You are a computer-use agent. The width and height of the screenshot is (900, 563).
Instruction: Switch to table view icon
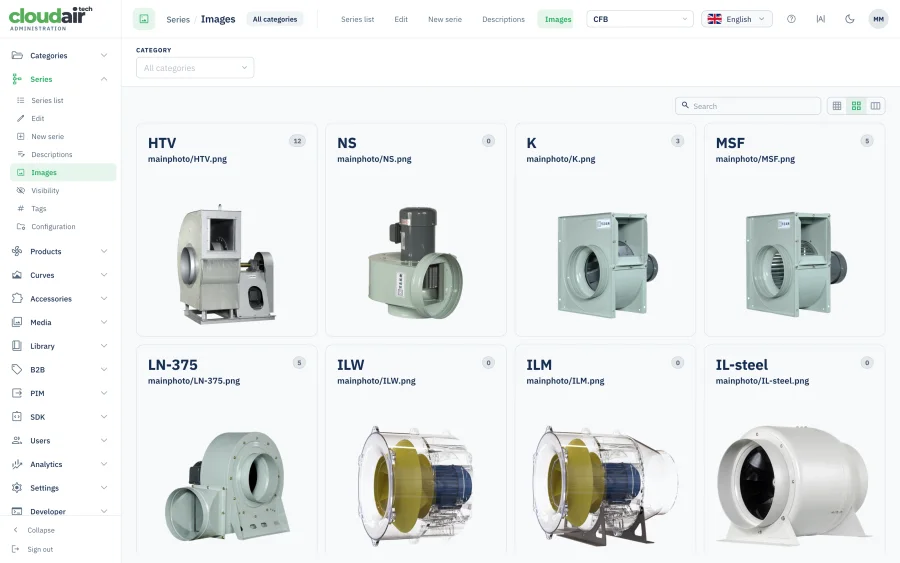pos(837,106)
